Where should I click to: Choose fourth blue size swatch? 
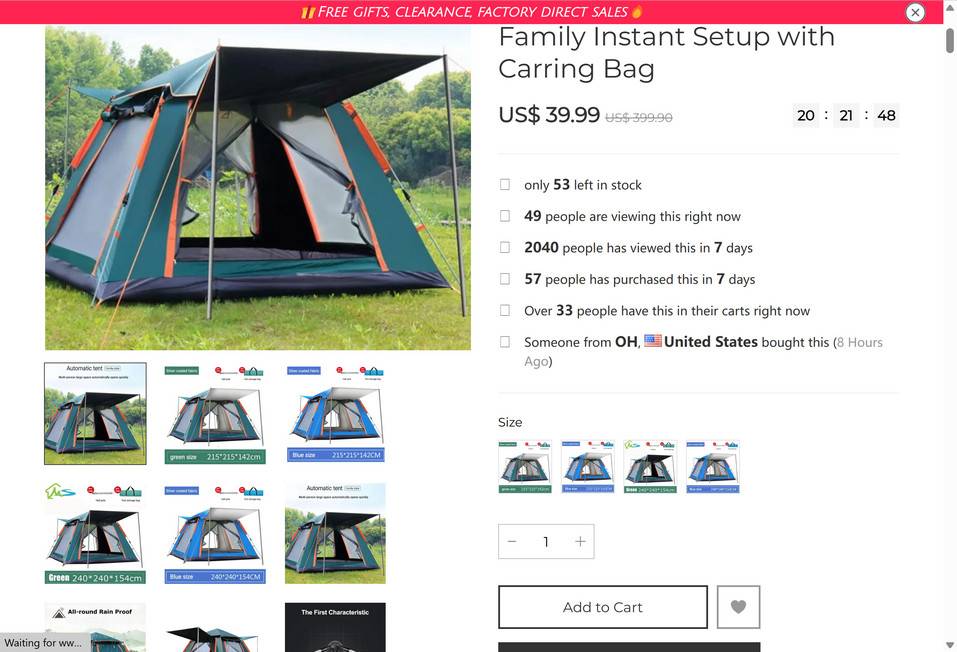click(713, 467)
